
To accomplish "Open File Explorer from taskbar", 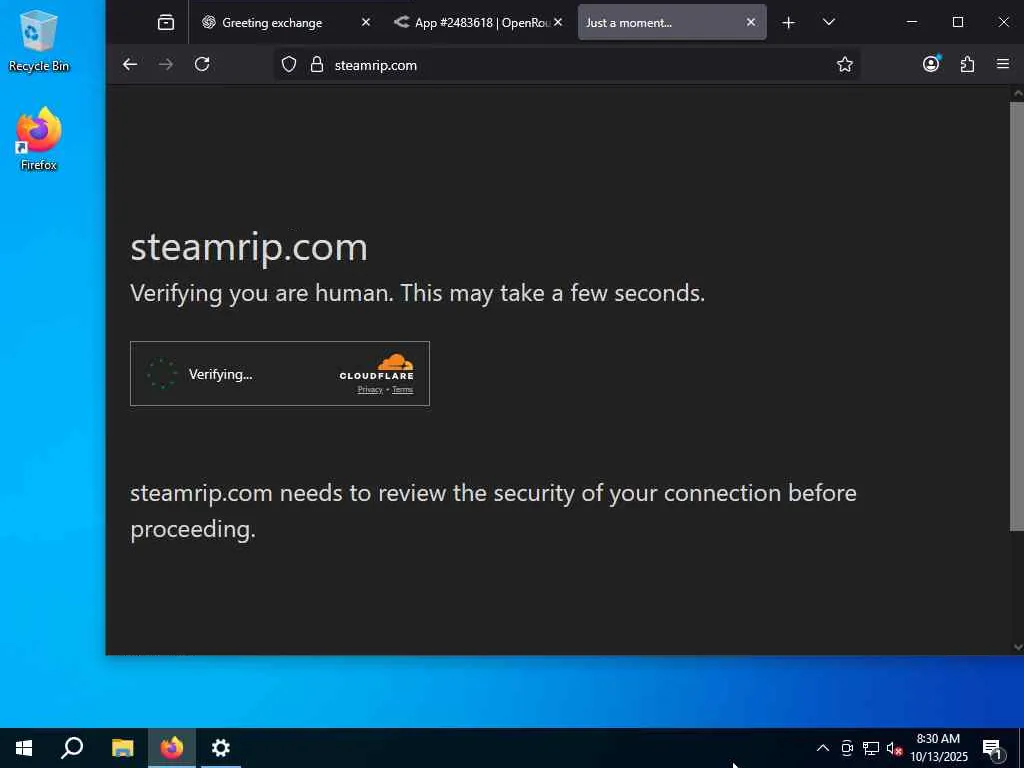I will (x=122, y=748).
